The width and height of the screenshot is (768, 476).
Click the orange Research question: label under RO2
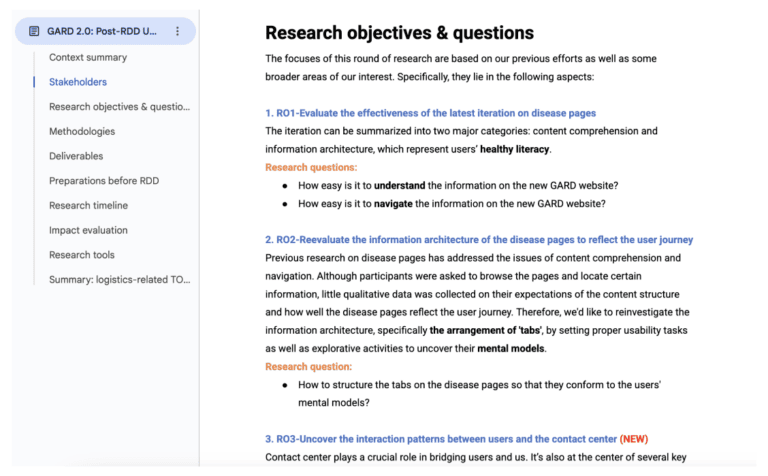309,367
